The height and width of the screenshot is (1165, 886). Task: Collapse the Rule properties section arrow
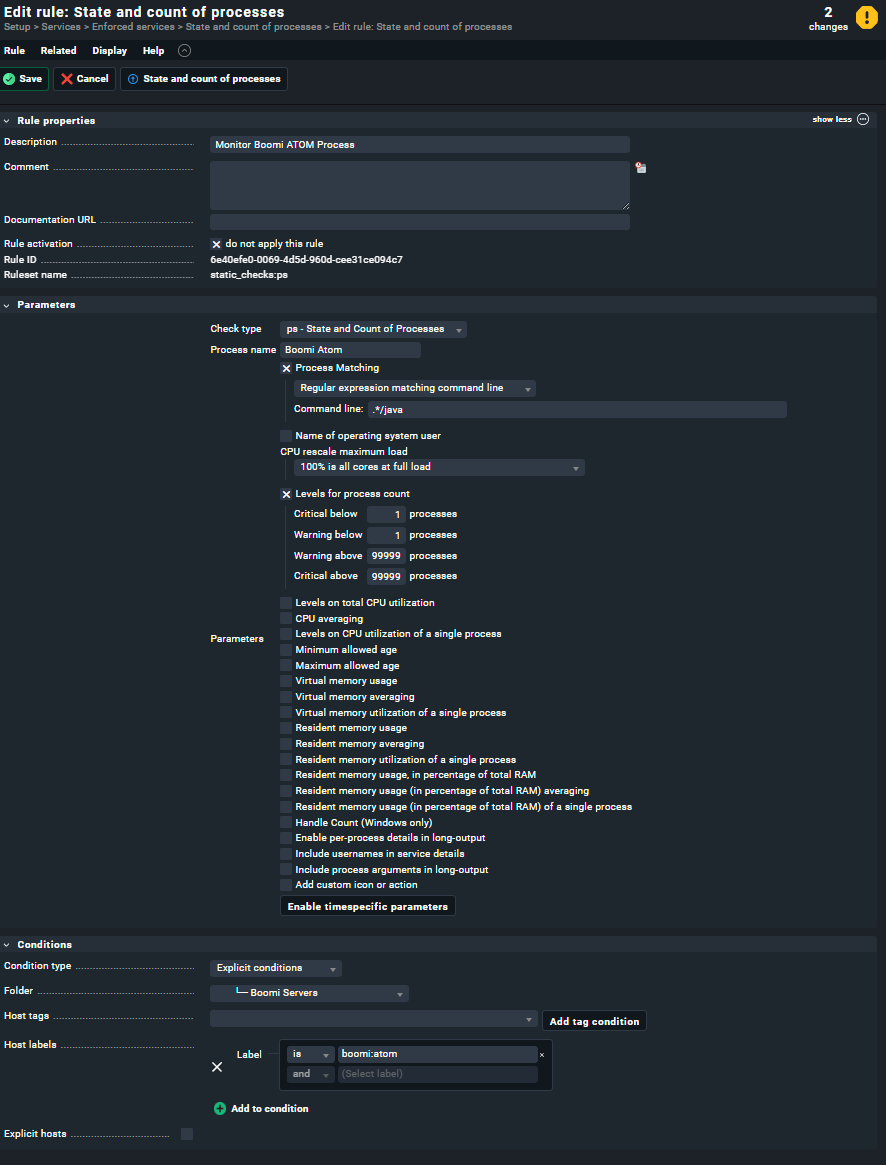[x=7, y=121]
